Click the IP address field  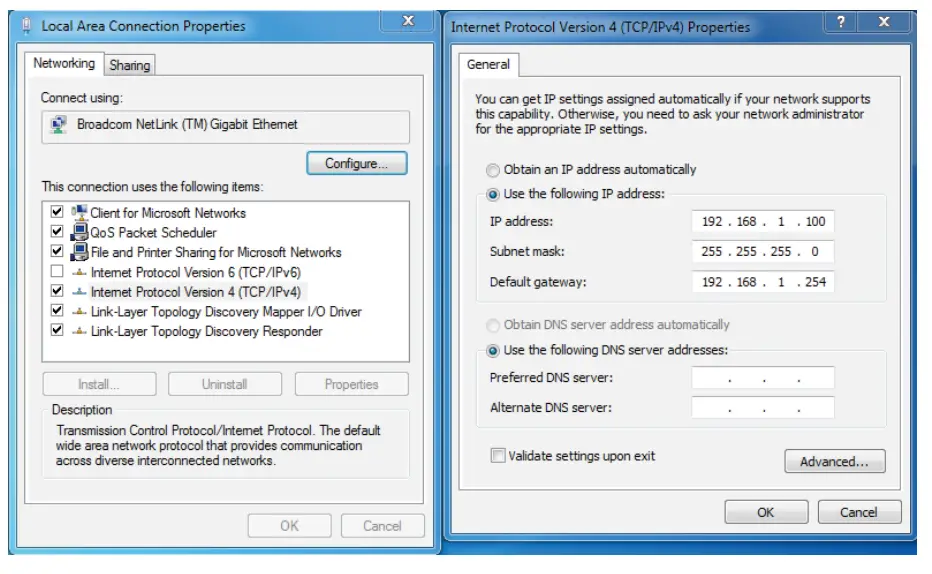[x=763, y=222]
